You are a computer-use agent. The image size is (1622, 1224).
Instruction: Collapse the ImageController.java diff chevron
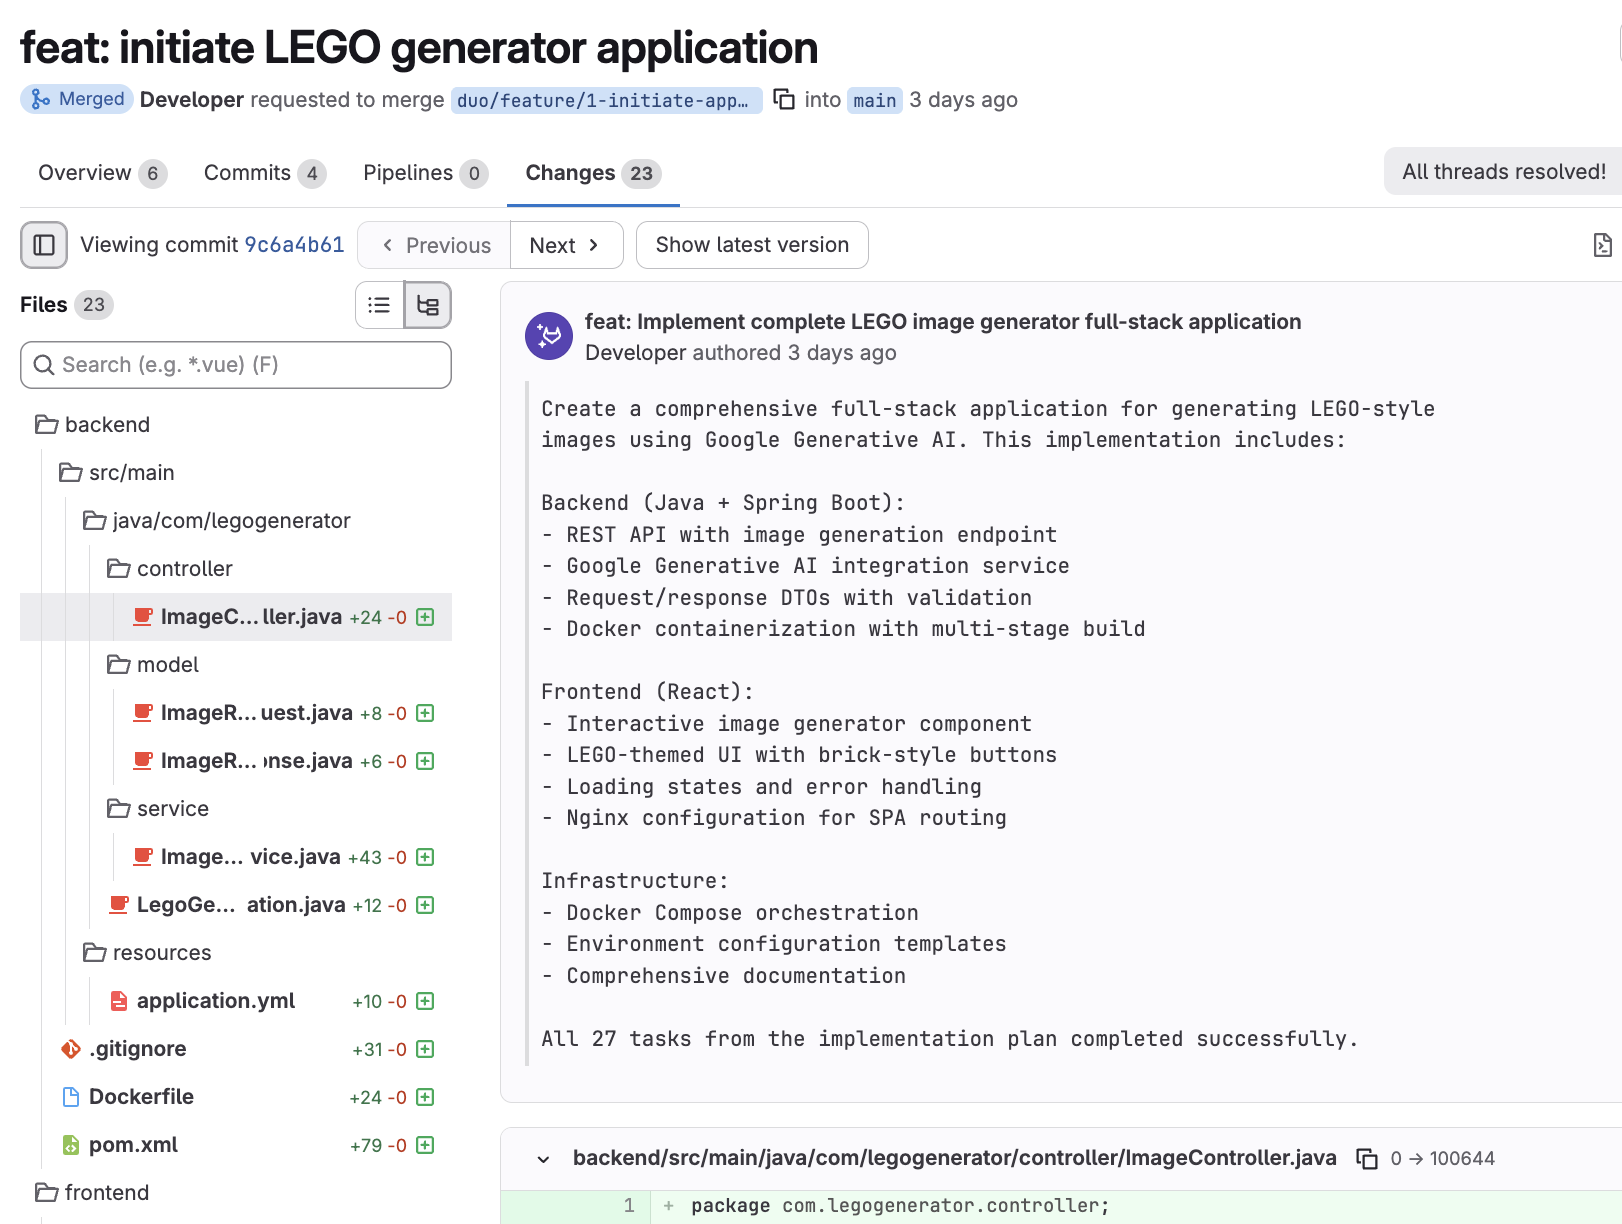[x=543, y=1159]
